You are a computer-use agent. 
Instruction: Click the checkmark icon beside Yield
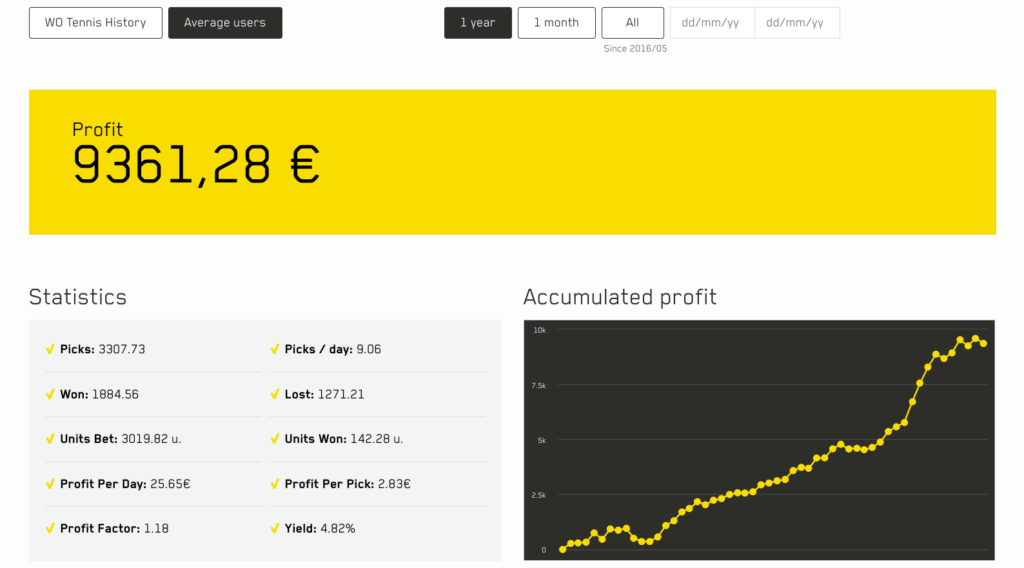(275, 528)
